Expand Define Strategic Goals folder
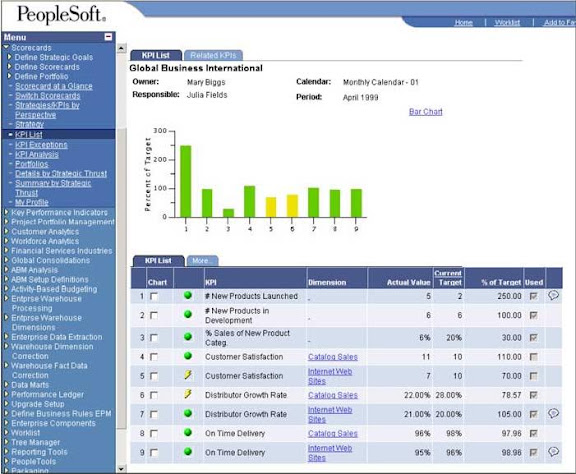The width and height of the screenshot is (576, 474). point(10,57)
